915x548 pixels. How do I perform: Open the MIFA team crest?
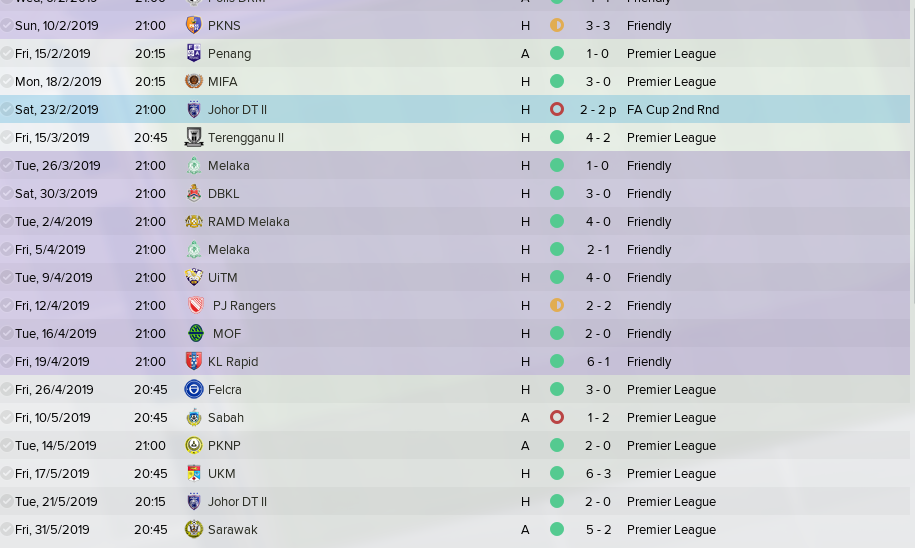193,81
